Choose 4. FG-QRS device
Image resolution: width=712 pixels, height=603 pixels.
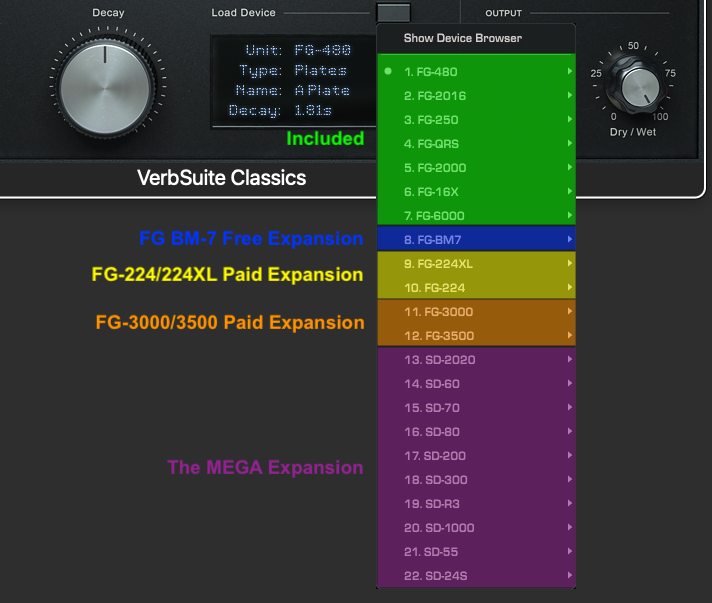(476, 144)
